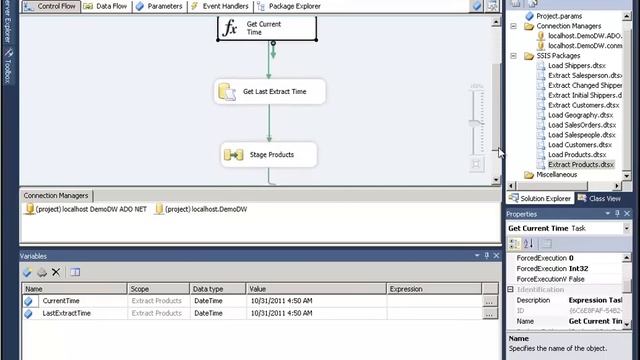Select the (project) localhost.DemoDW connection
Image resolution: width=640 pixels, height=360 pixels.
coord(201,209)
